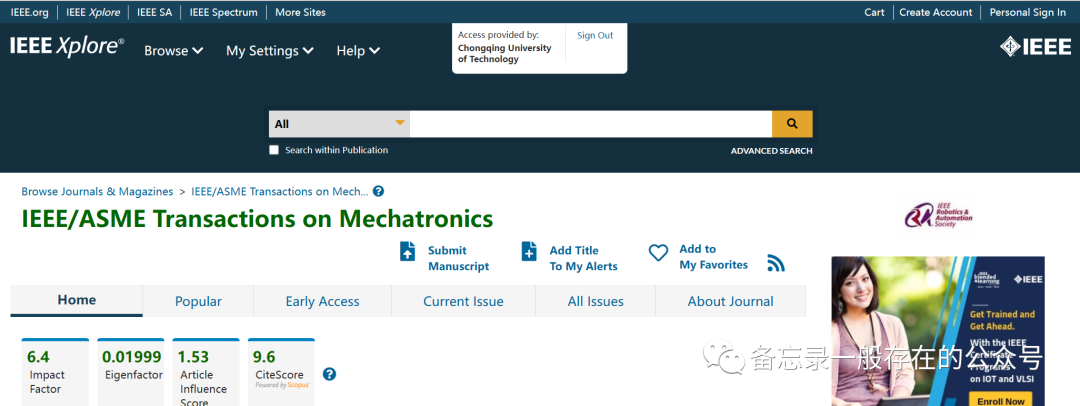Toggle Search within Publication checkbox
This screenshot has width=1080, height=406.
tap(274, 150)
